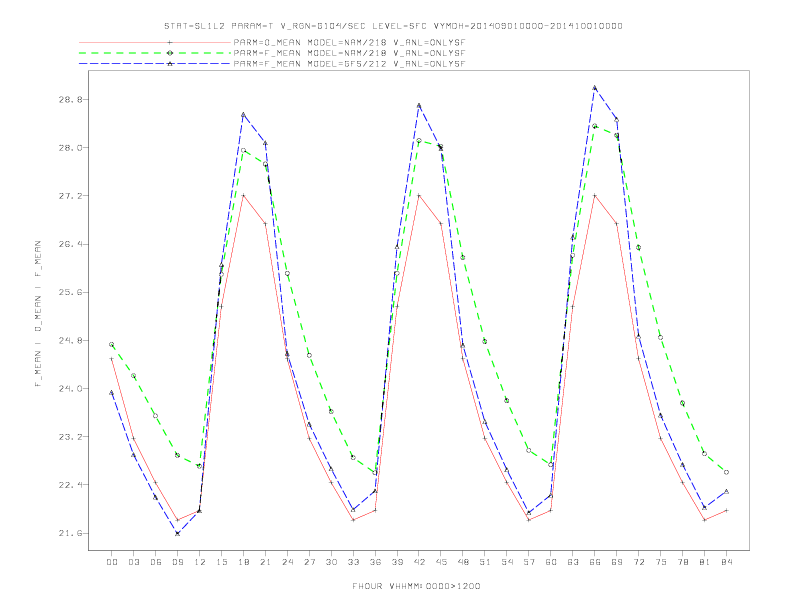
Task: Click x-axis forecast hour label 18
Action: click(243, 562)
